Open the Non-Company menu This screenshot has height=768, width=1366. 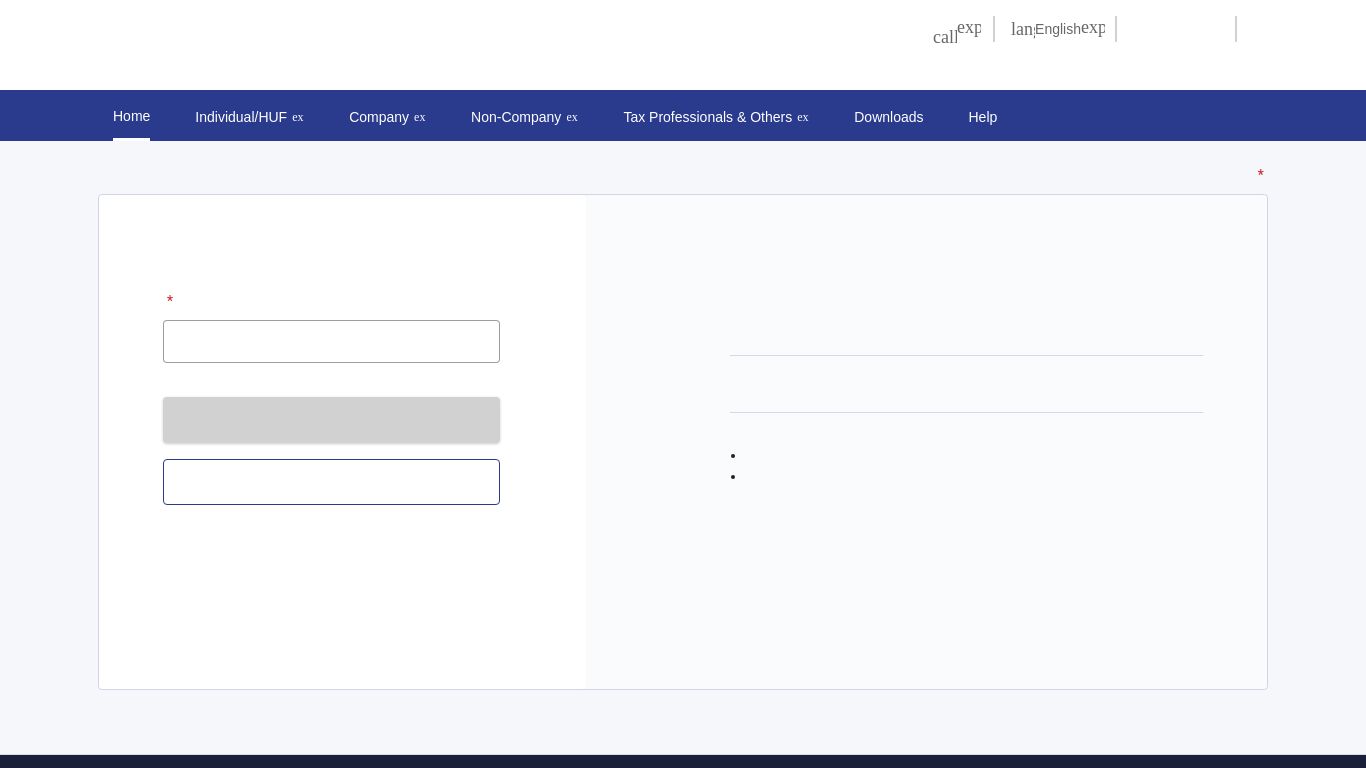(515, 117)
